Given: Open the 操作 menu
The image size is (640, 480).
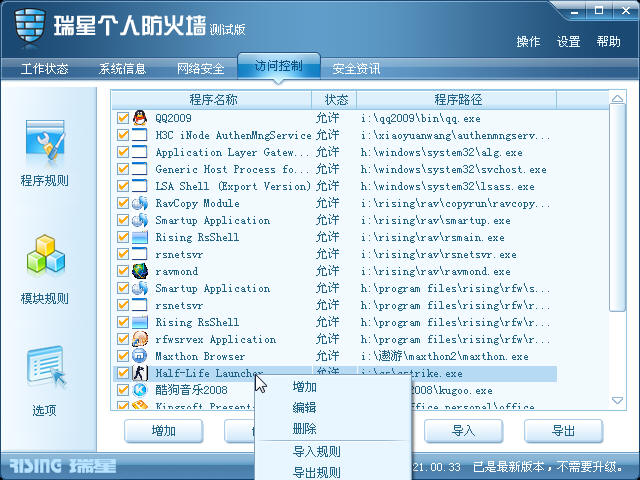Looking at the screenshot, I should 528,42.
